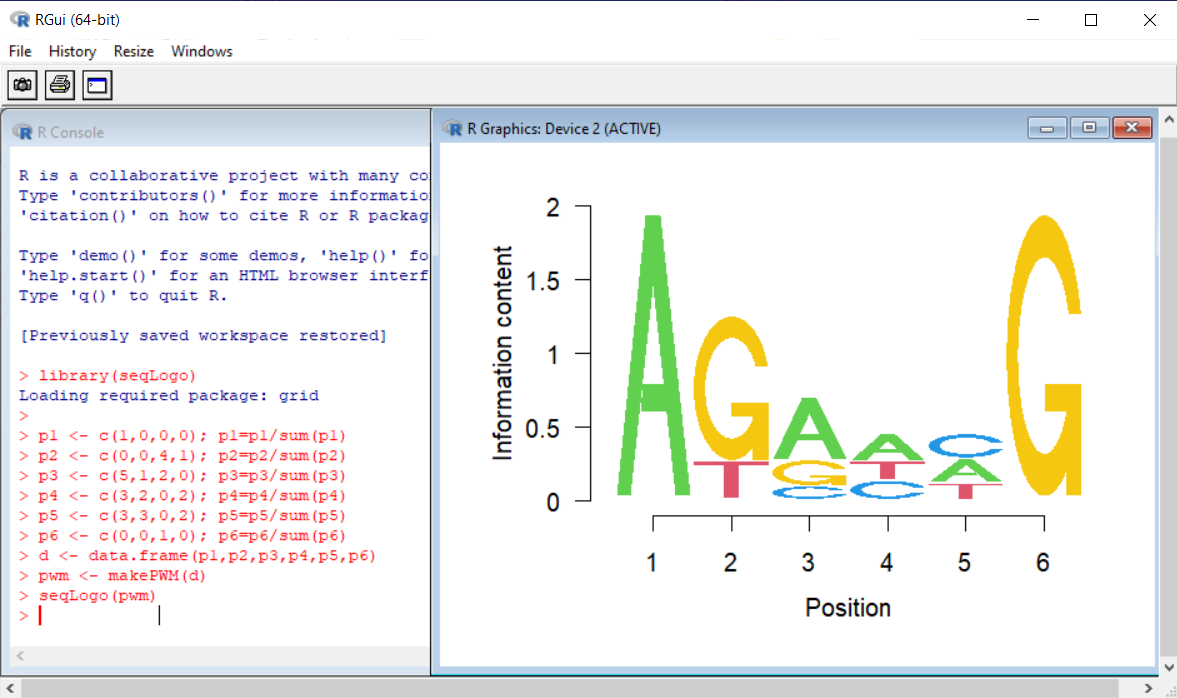
Task: Click the camera icon to copy plot as metafile
Action: click(x=23, y=86)
